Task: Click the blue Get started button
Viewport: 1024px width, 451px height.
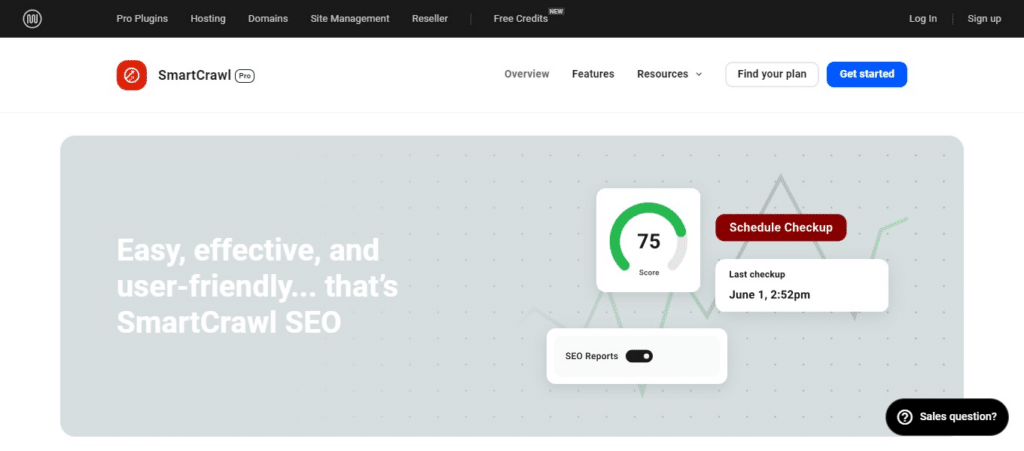Action: [867, 74]
